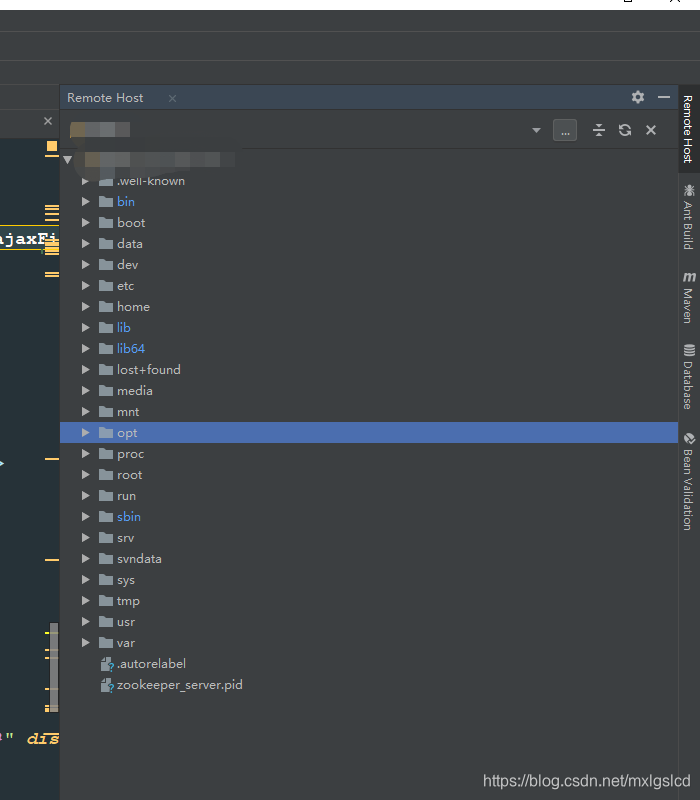Open the server selection dropdown arrow
The height and width of the screenshot is (800, 700).
[x=536, y=131]
